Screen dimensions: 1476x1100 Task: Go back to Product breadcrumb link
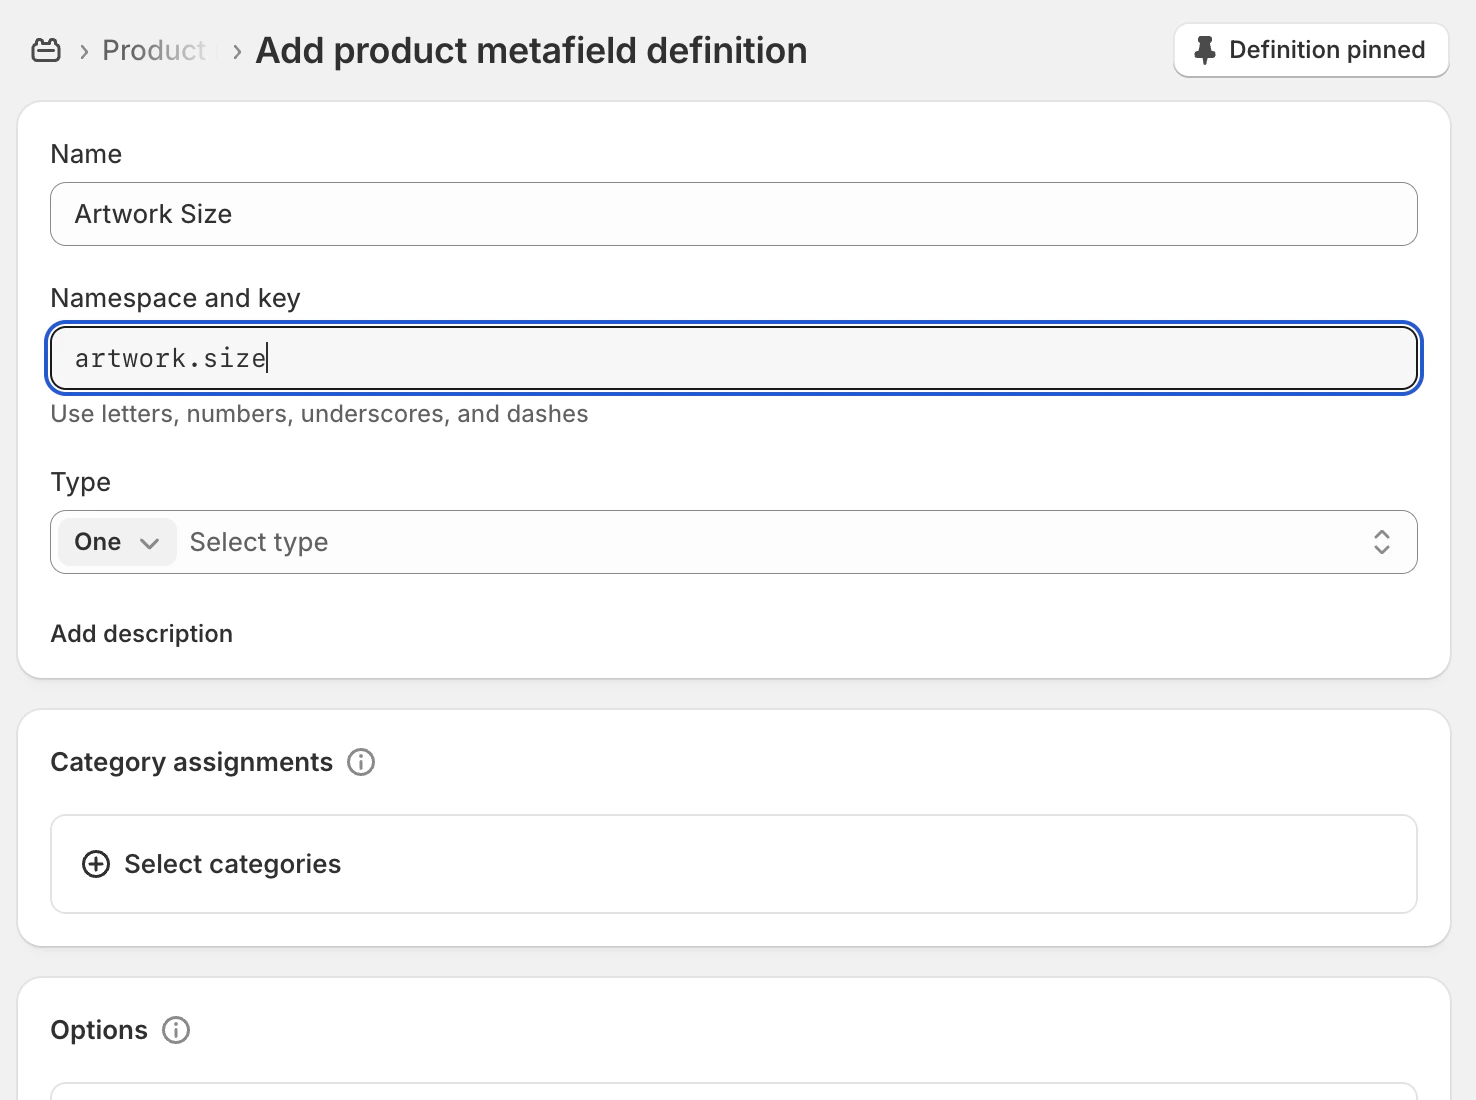point(154,50)
